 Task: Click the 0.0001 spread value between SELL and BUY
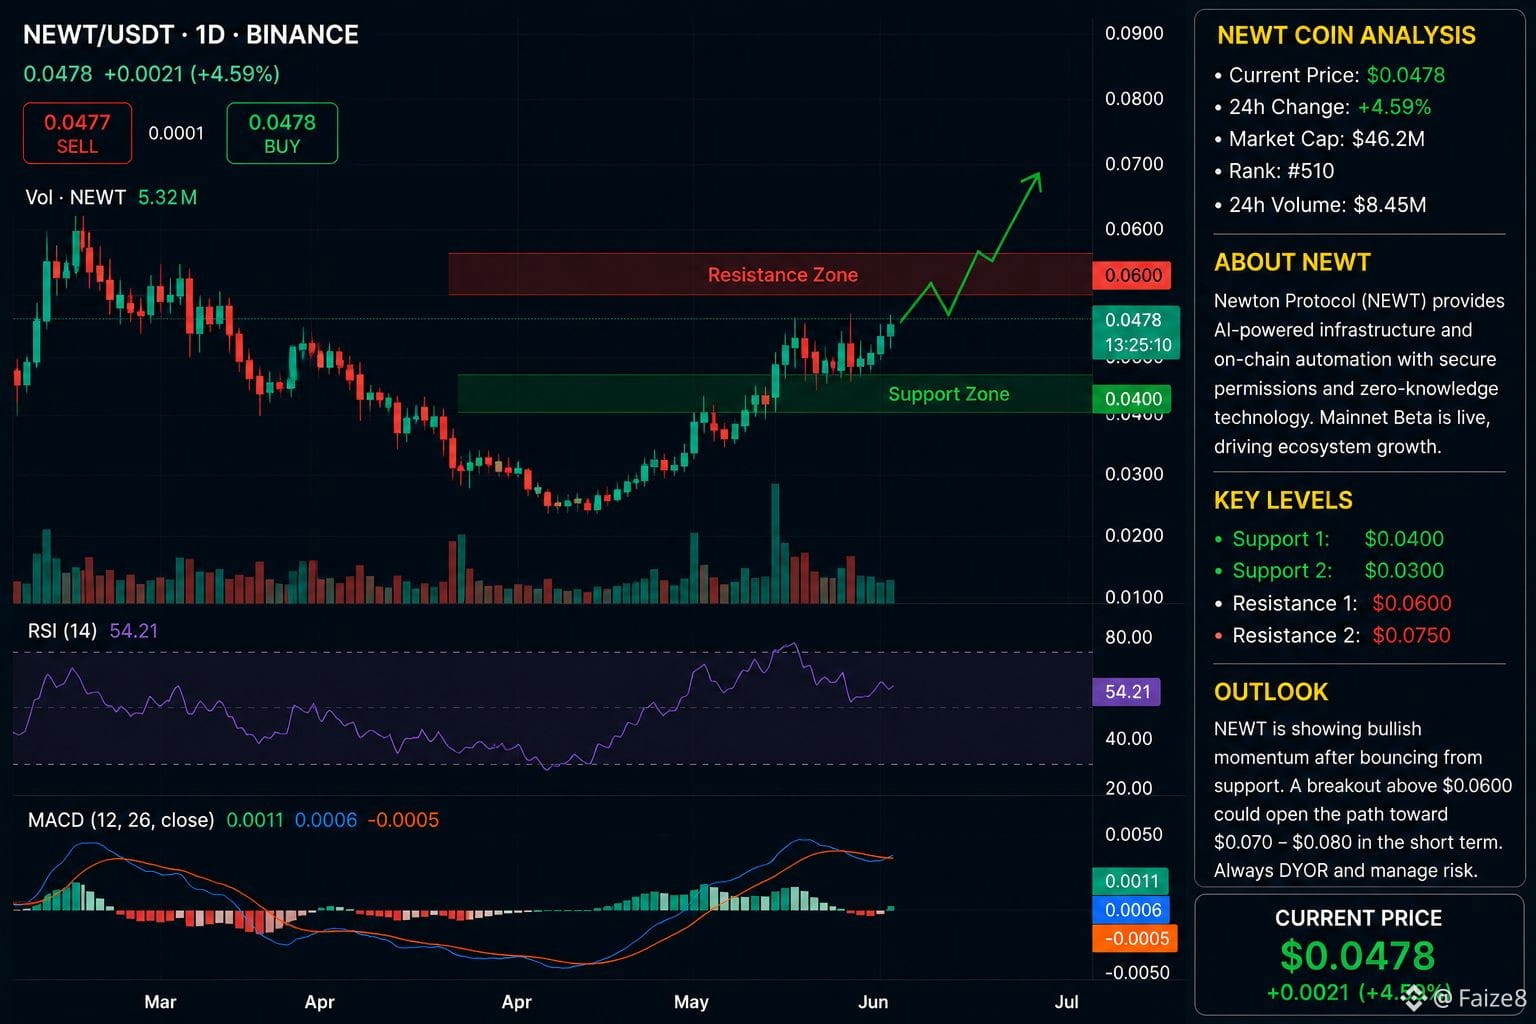point(176,133)
